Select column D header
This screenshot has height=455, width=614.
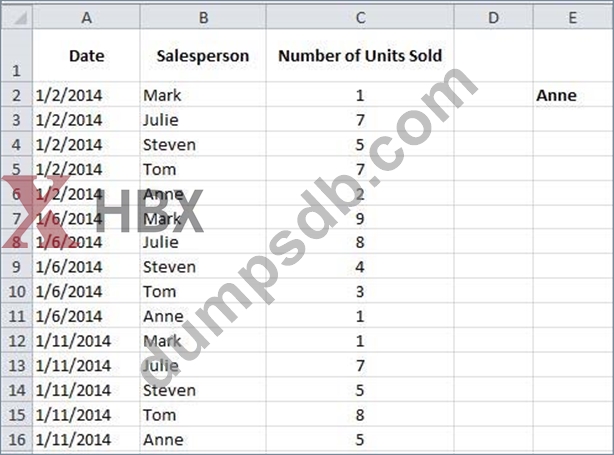[493, 17]
